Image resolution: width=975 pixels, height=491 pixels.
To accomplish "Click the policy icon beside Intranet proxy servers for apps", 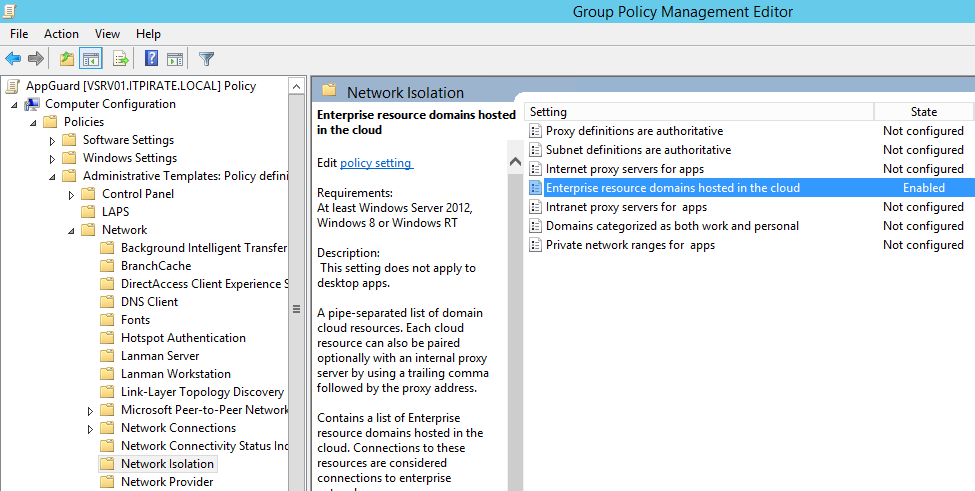I will coord(535,207).
